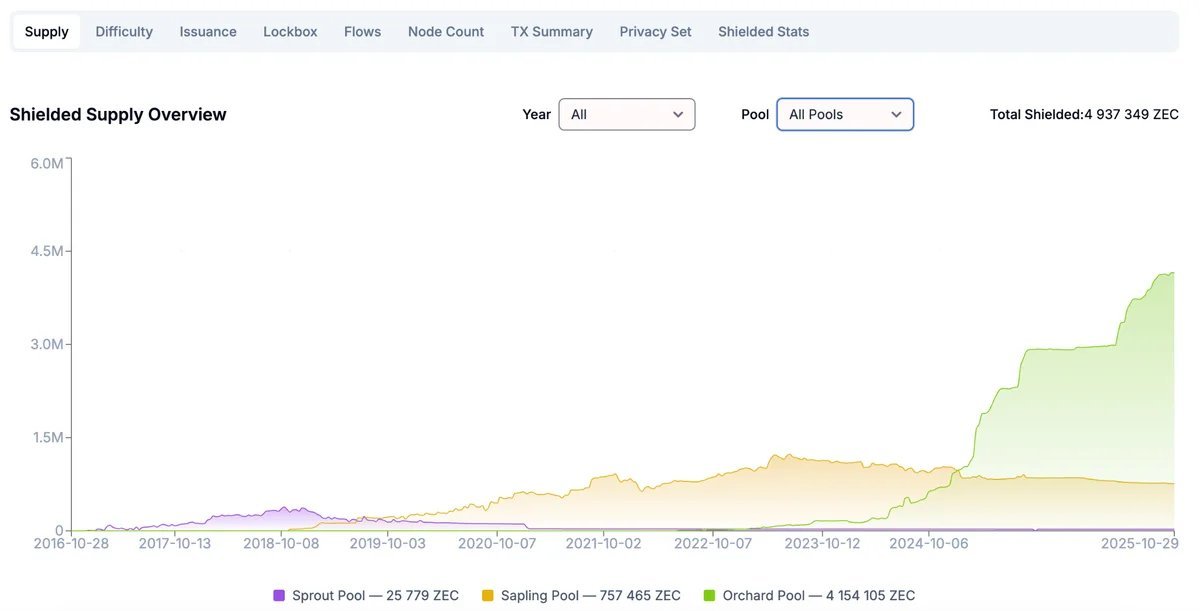Switch to the Lockbox tab
This screenshot has height=611, width=1200.
pos(290,32)
